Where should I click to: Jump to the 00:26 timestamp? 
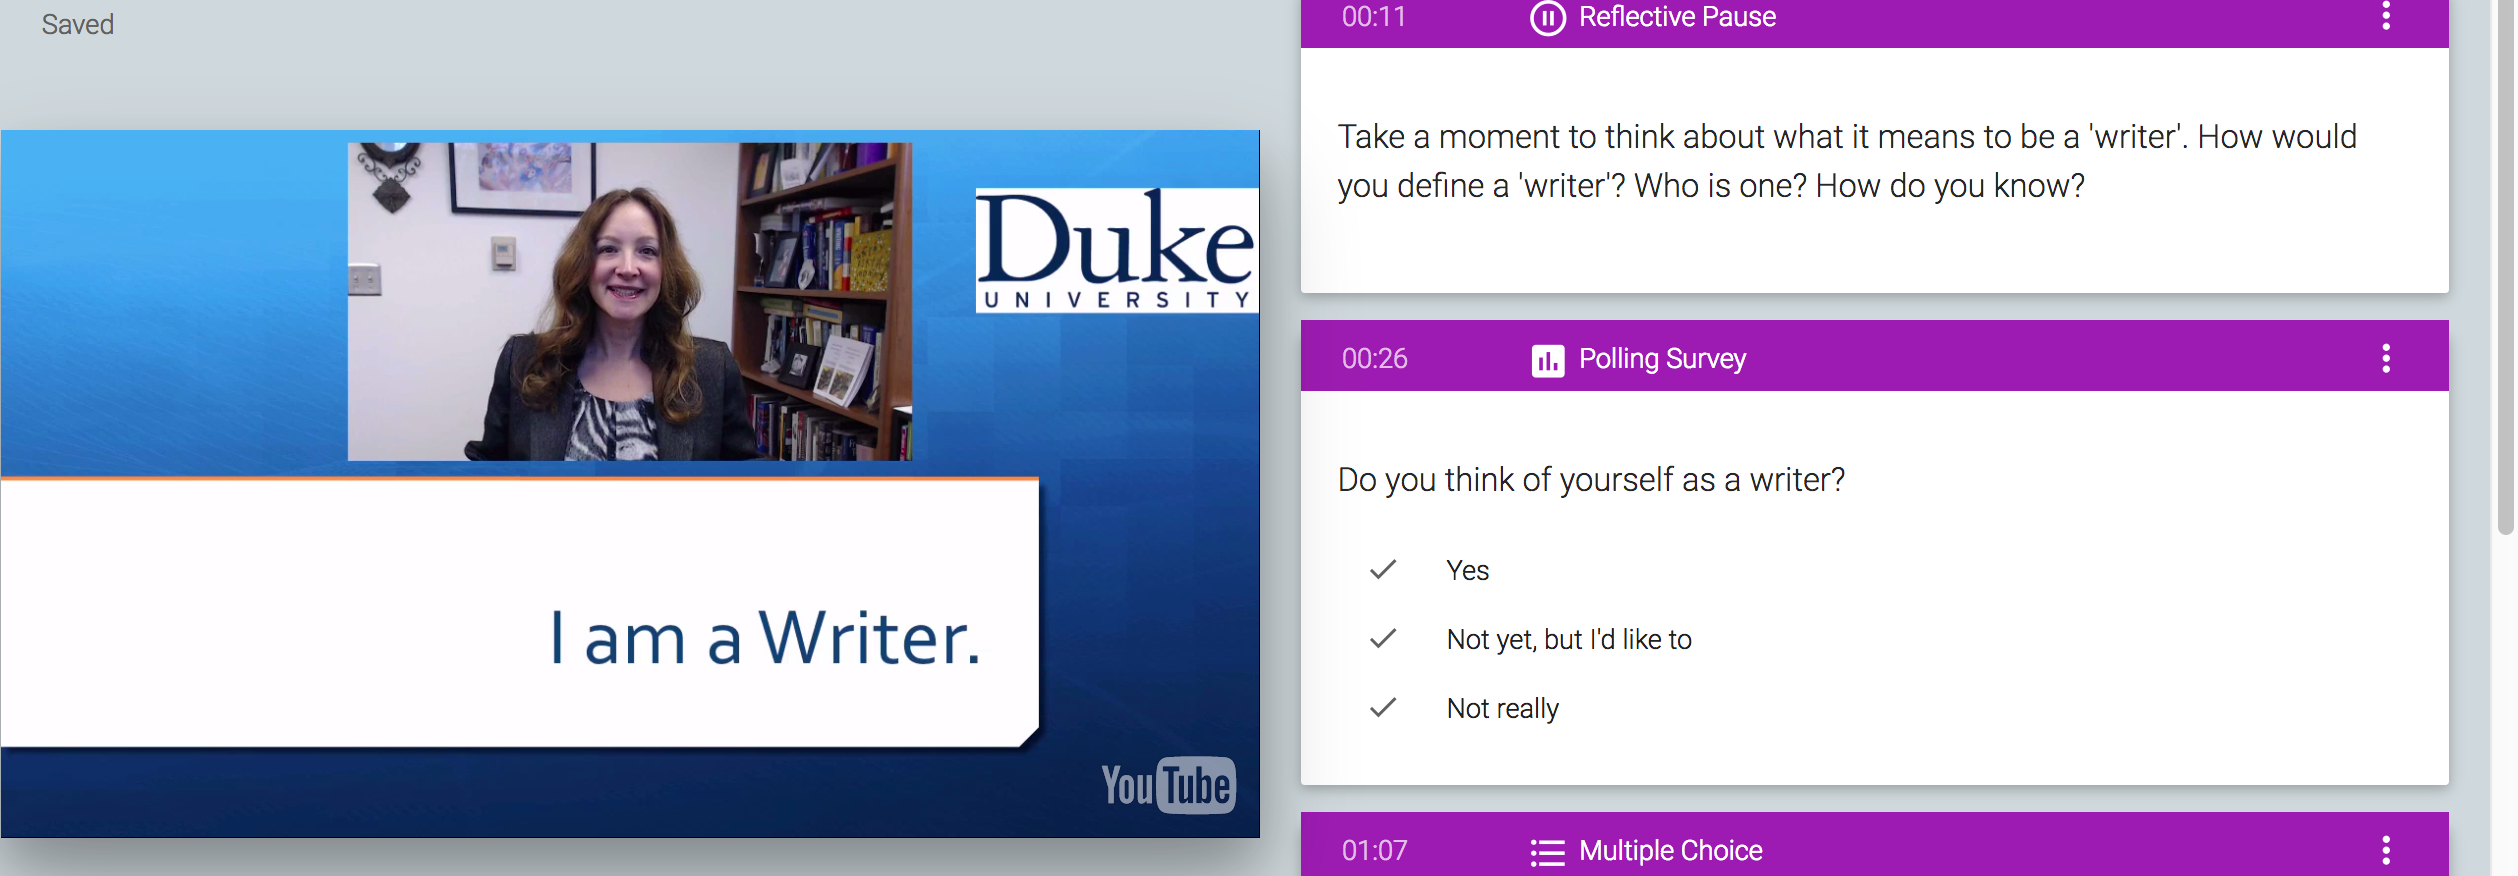tap(1374, 358)
